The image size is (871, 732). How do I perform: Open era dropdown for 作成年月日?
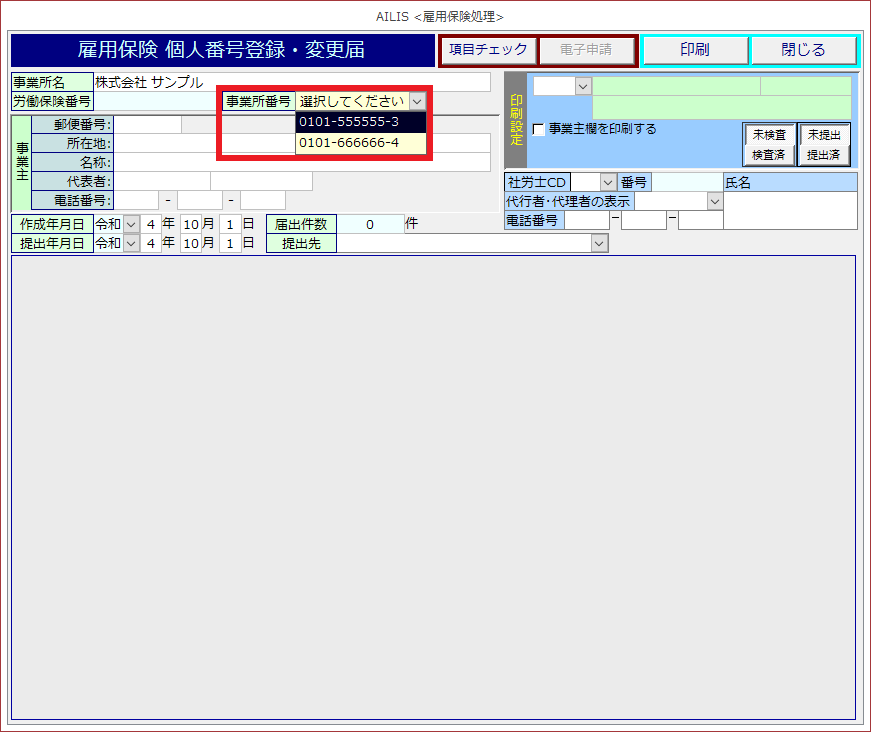click(131, 224)
